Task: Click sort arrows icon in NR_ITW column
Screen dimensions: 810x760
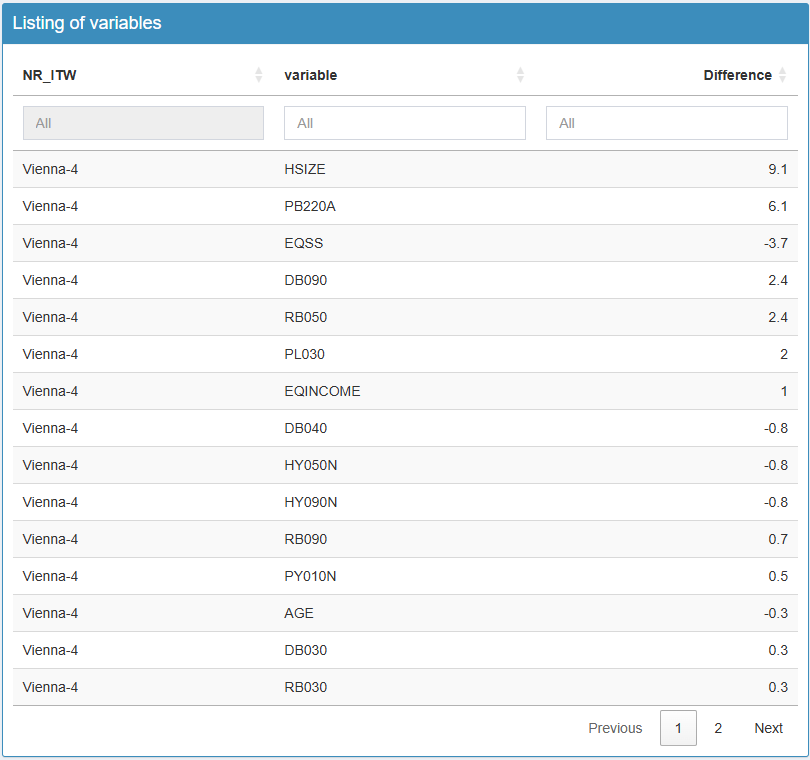Action: [259, 75]
